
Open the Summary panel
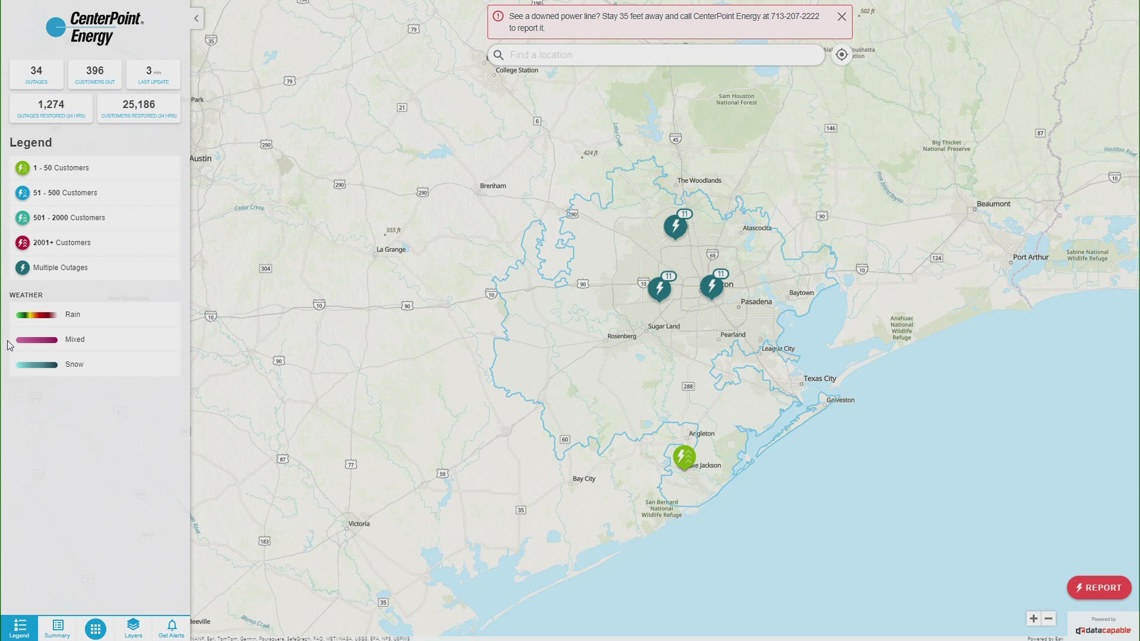coord(56,628)
